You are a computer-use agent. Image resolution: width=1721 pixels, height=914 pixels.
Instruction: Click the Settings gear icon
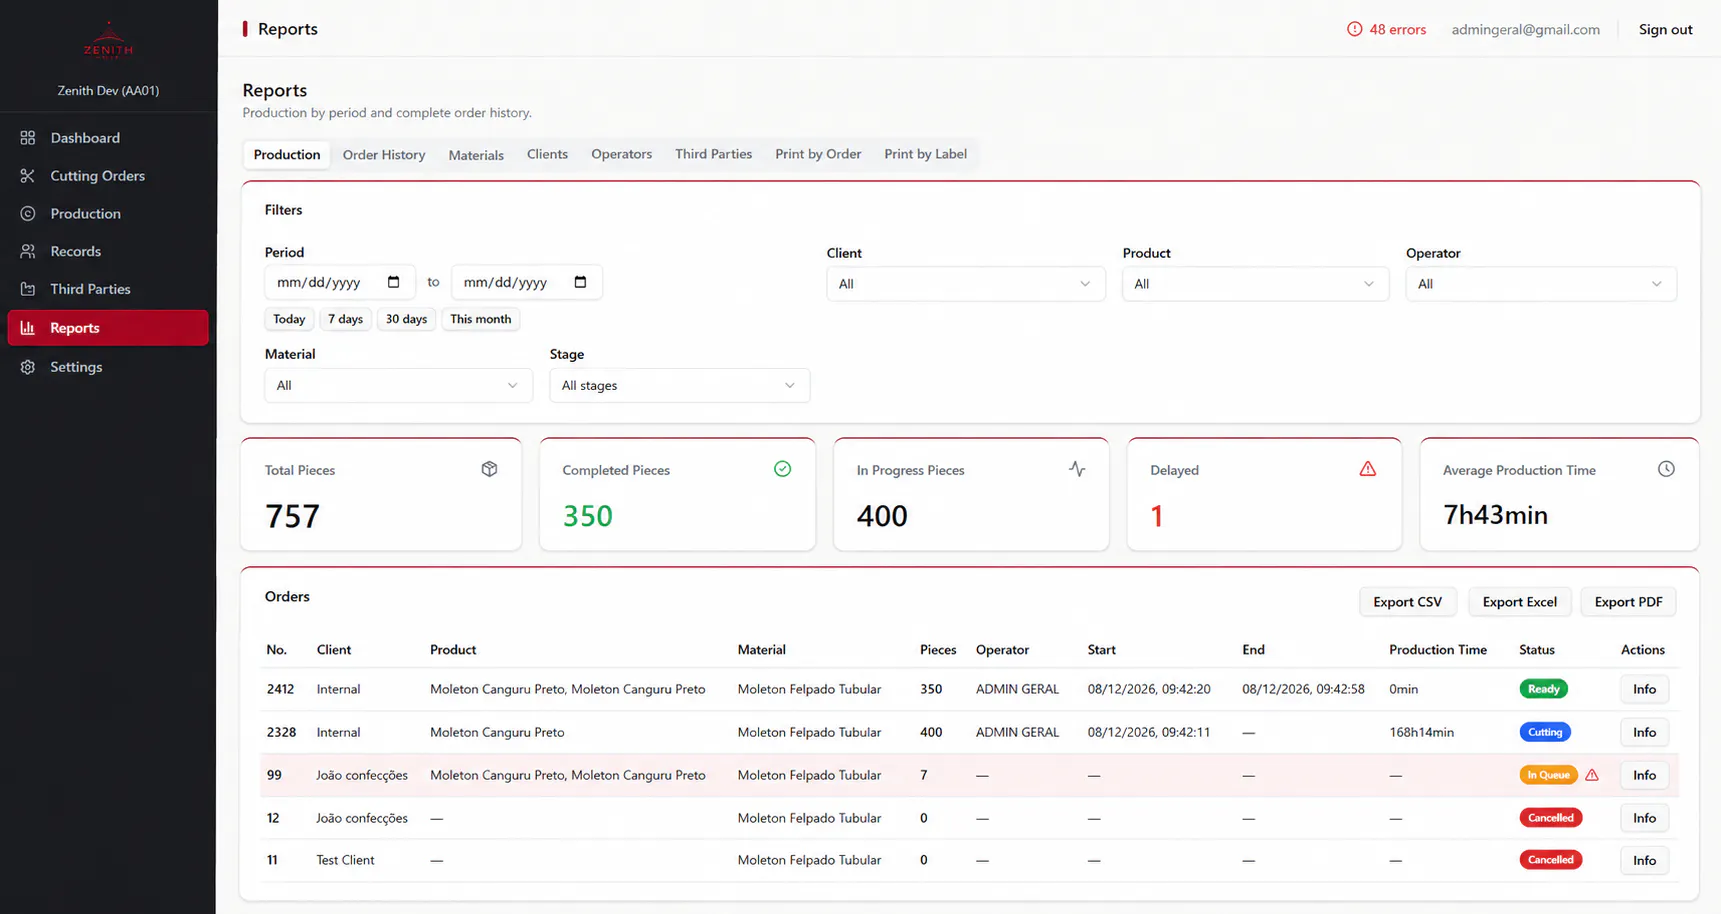point(28,367)
